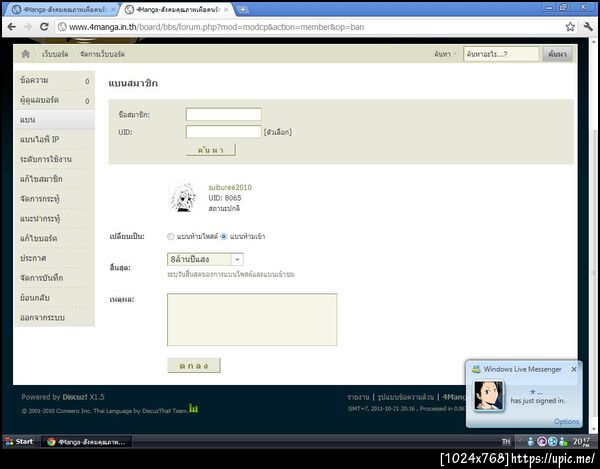Open the สิ้นสุด ban duration dropdown
This screenshot has height=469, width=600.
(x=205, y=259)
